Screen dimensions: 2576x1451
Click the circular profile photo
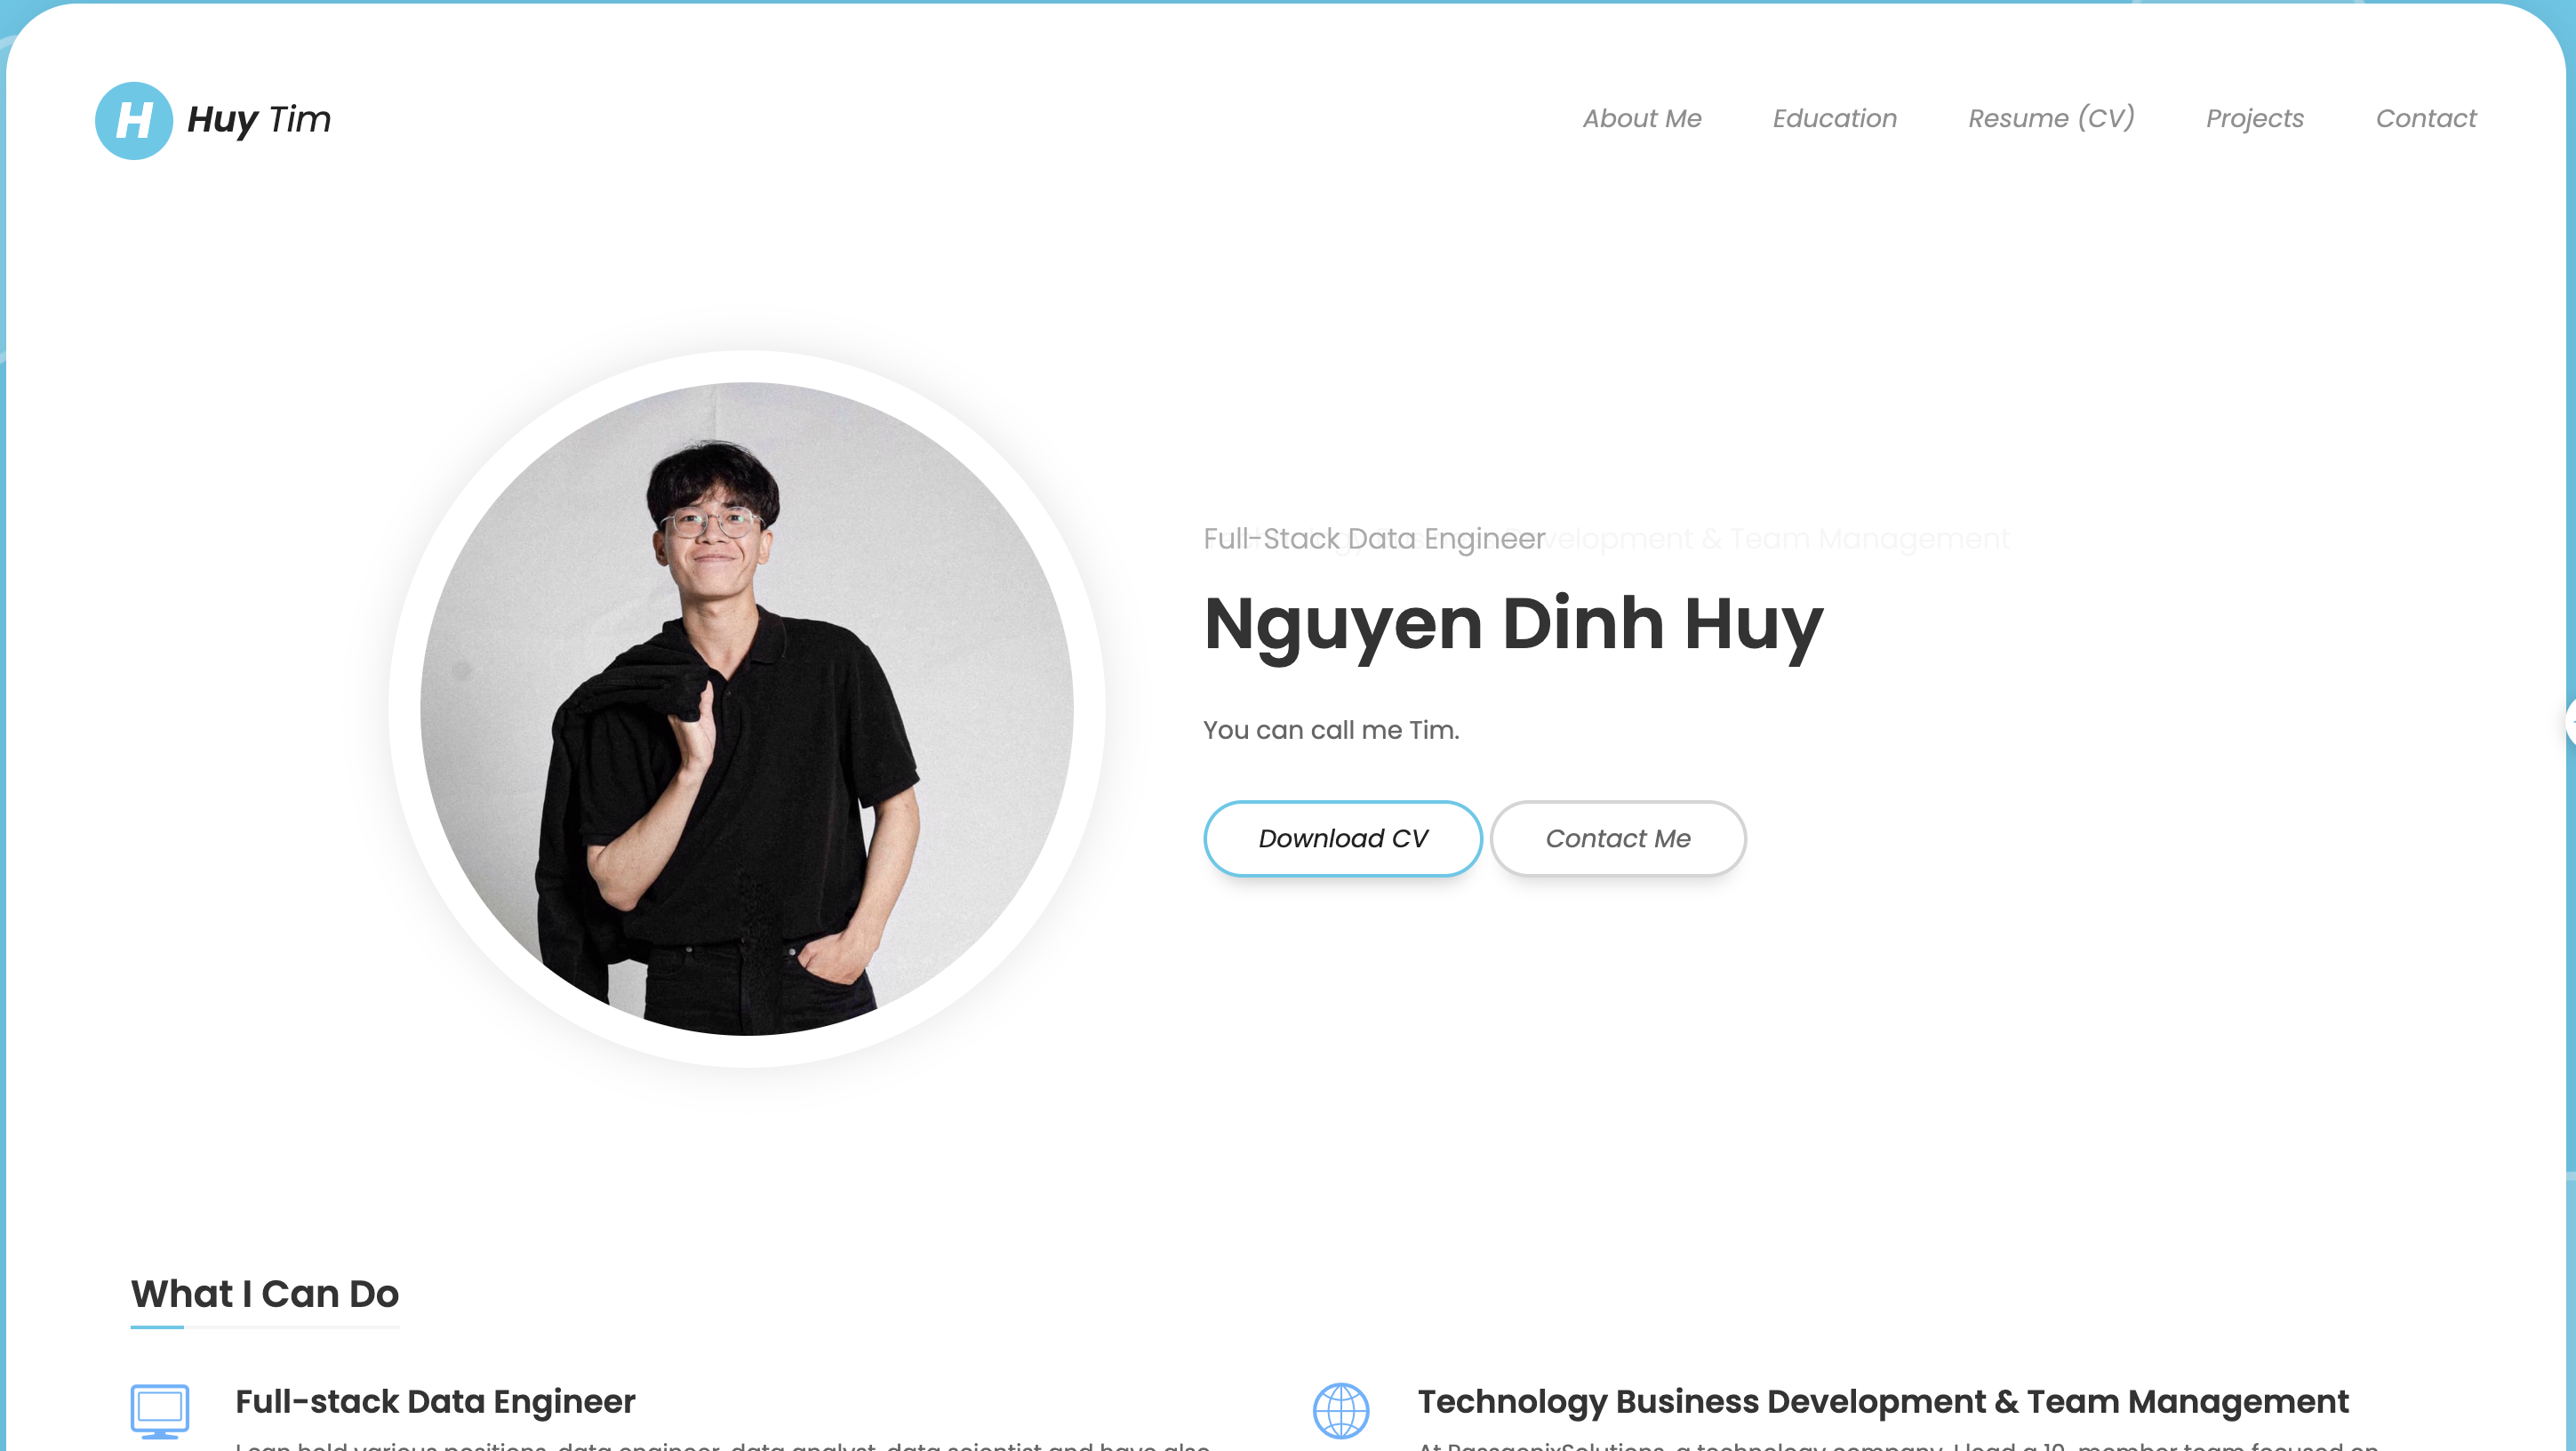click(746, 708)
